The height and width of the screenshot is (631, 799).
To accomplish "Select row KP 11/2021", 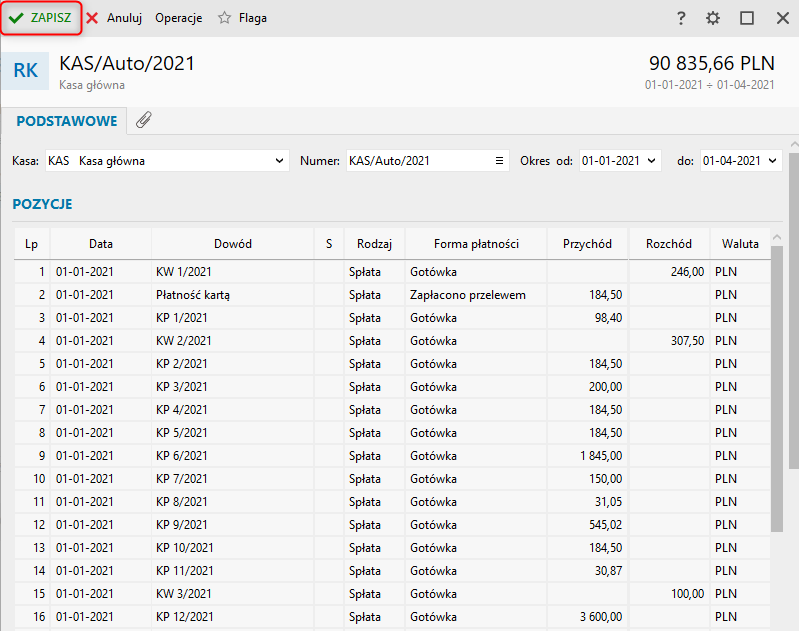I will [392, 571].
